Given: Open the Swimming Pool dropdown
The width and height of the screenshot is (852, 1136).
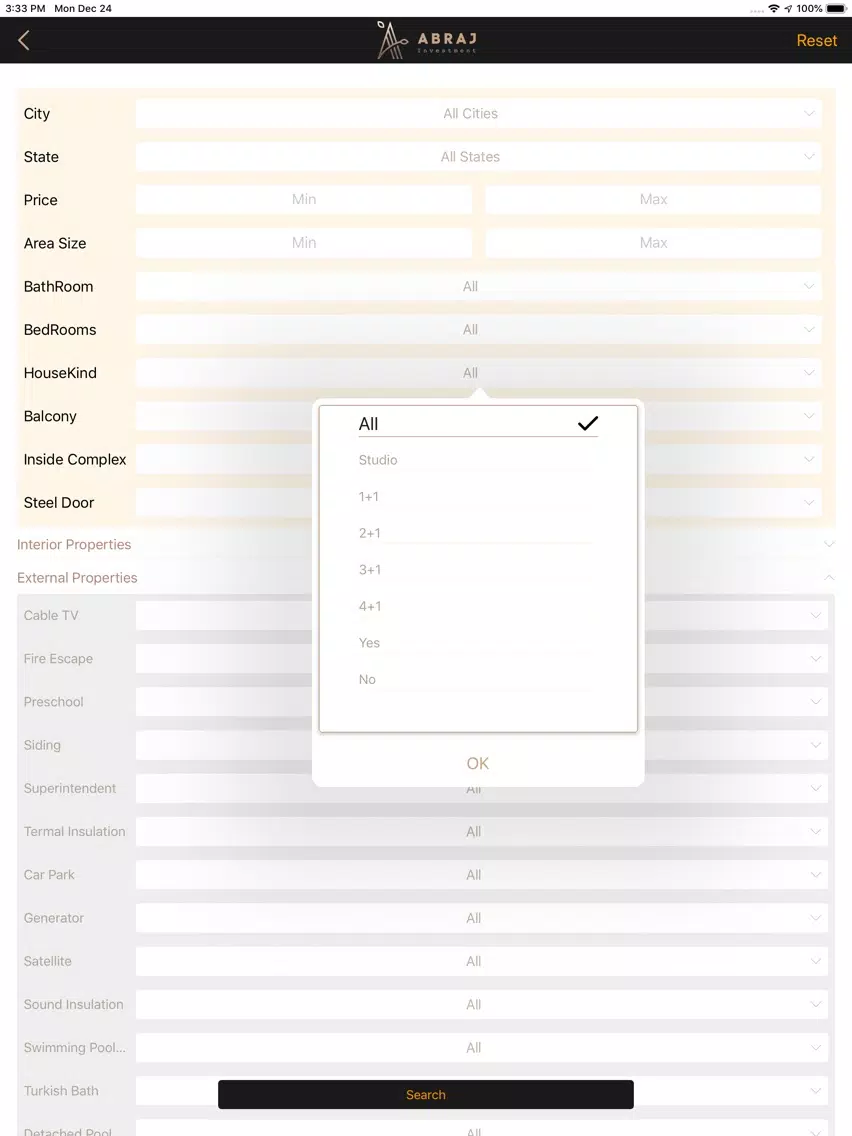Looking at the screenshot, I should 482,1048.
